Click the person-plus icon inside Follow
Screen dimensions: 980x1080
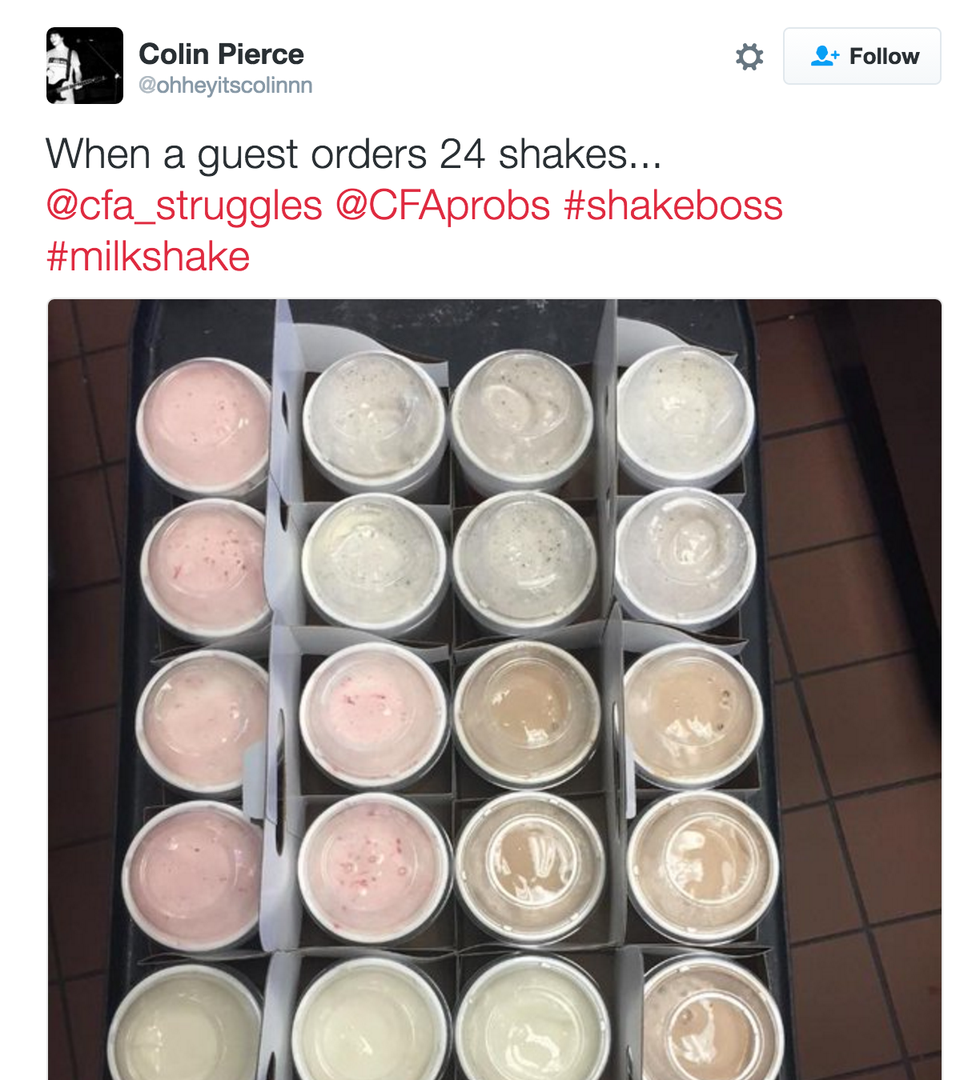824,56
